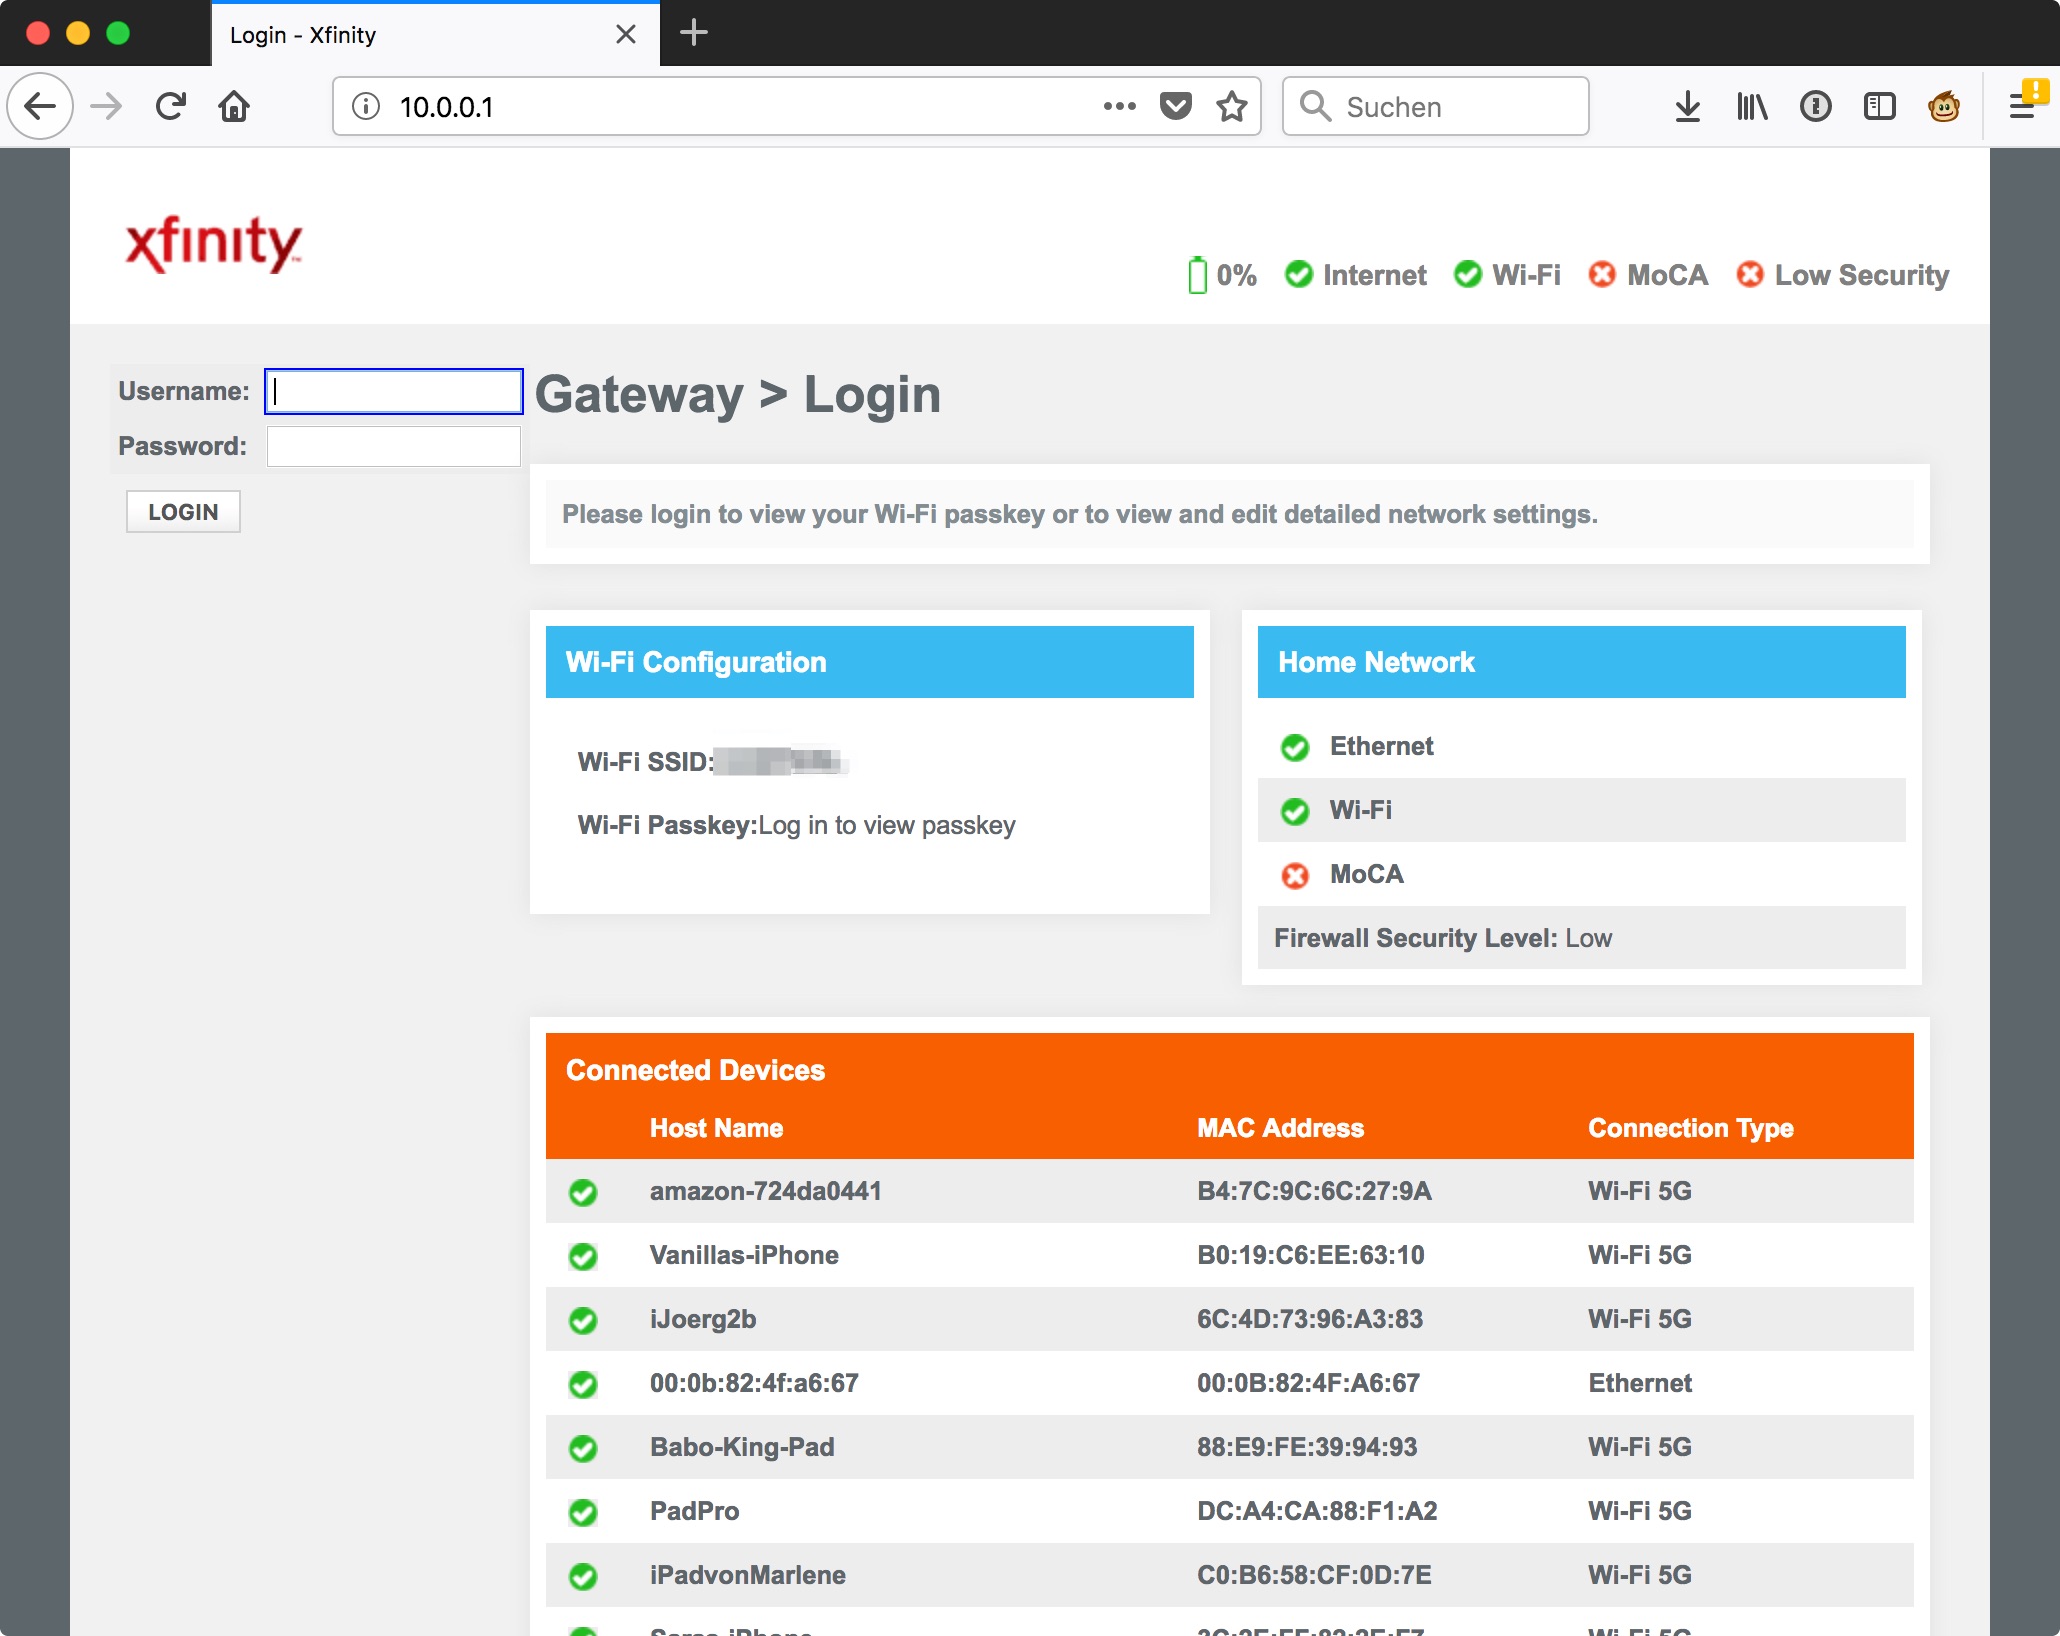
Task: Go back using the browser back arrow
Action: 40,106
